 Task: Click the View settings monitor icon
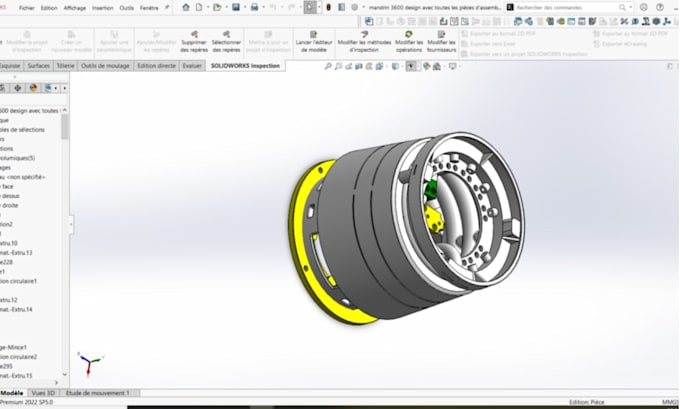pyautogui.click(x=452, y=66)
